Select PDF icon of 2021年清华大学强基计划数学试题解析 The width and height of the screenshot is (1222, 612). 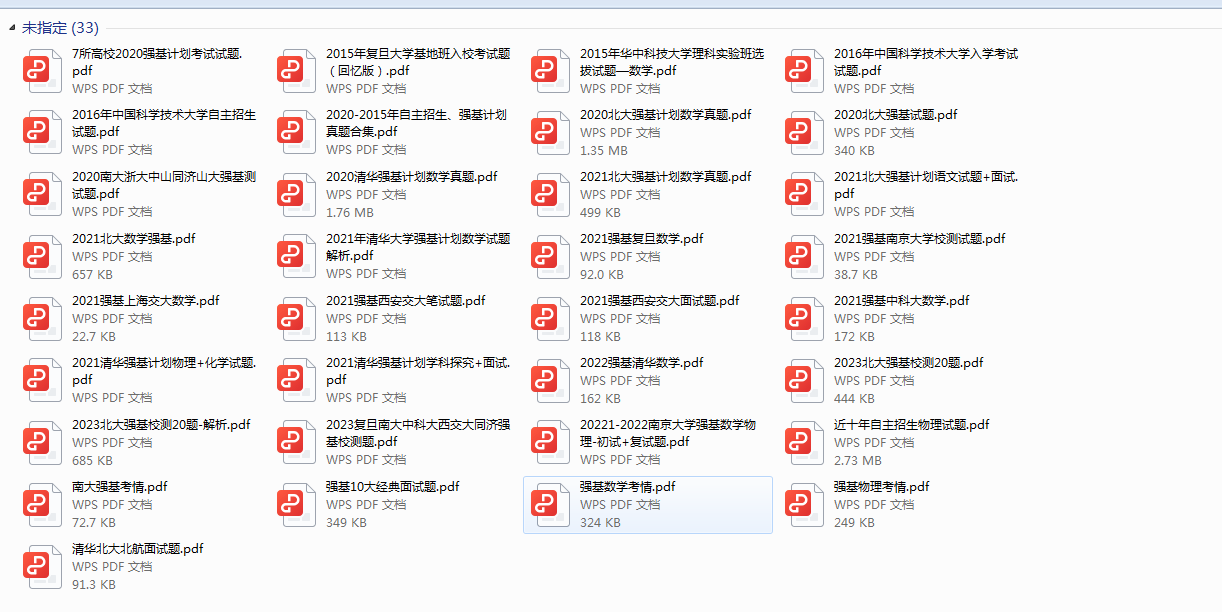[x=296, y=257]
